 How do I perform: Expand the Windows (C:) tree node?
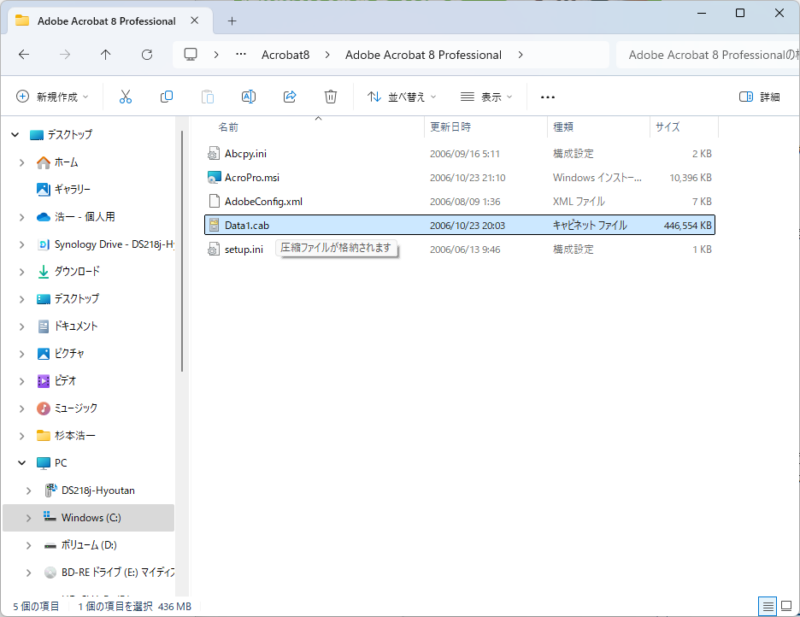click(29, 518)
